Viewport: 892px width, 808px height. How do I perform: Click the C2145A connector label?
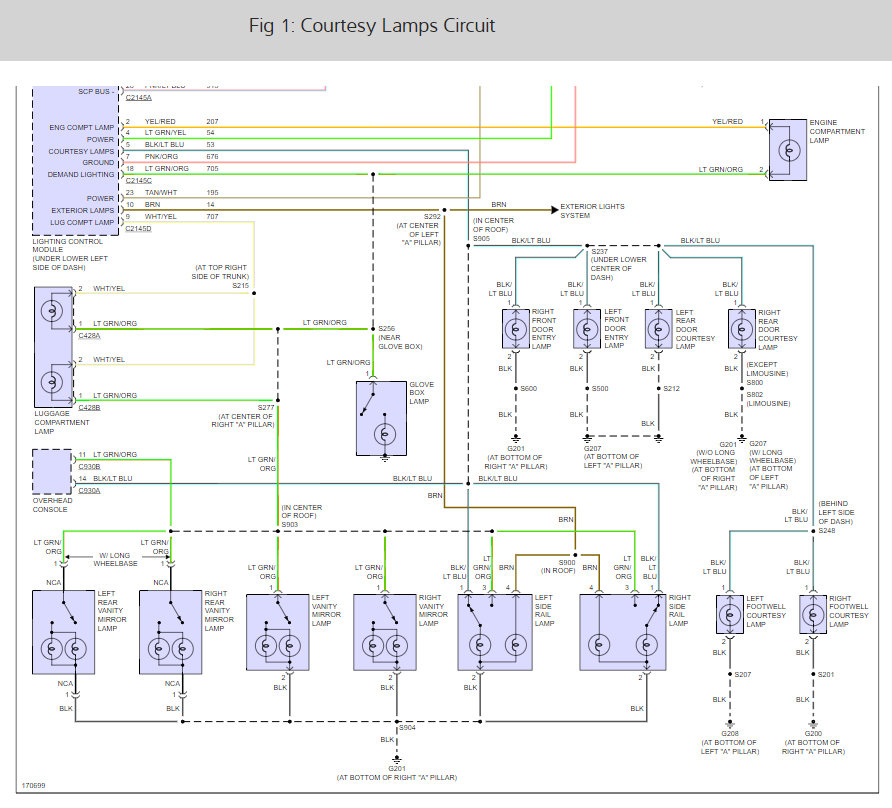tap(139, 98)
